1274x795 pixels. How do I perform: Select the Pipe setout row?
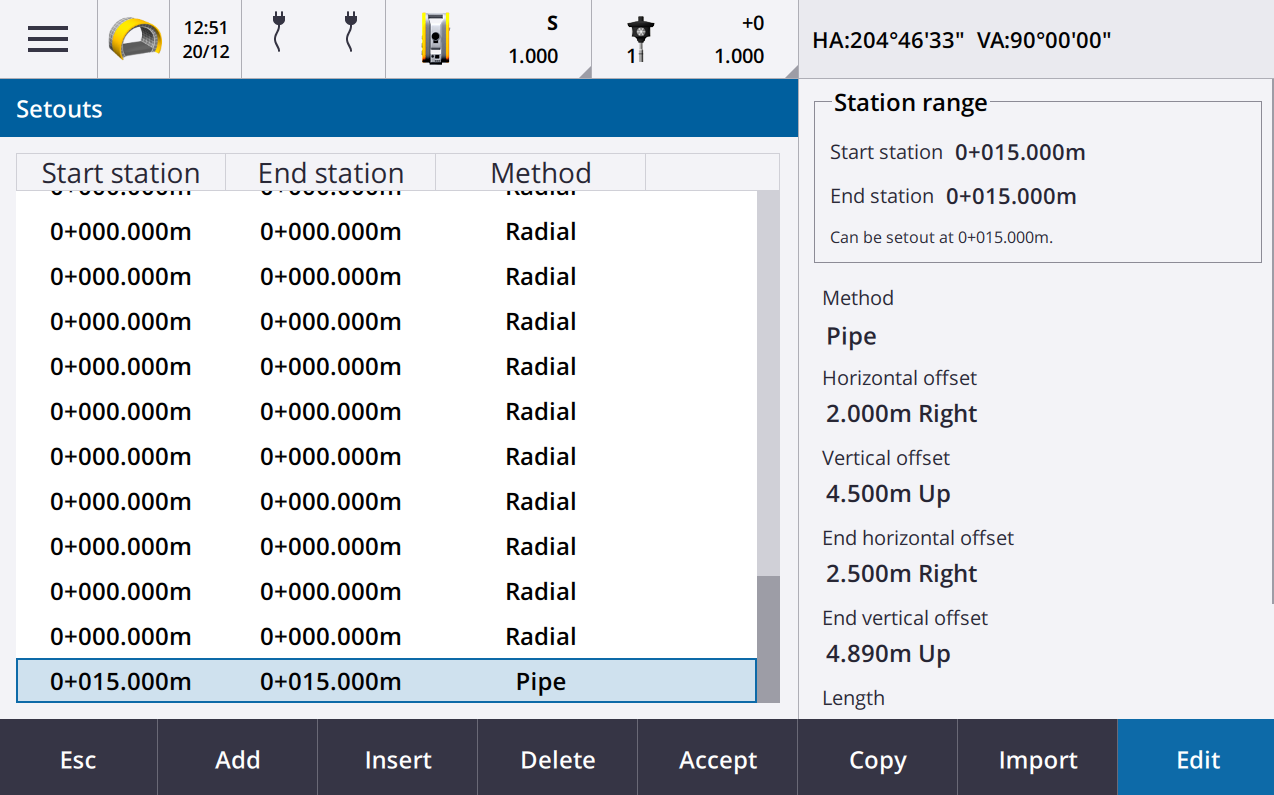tap(386, 681)
